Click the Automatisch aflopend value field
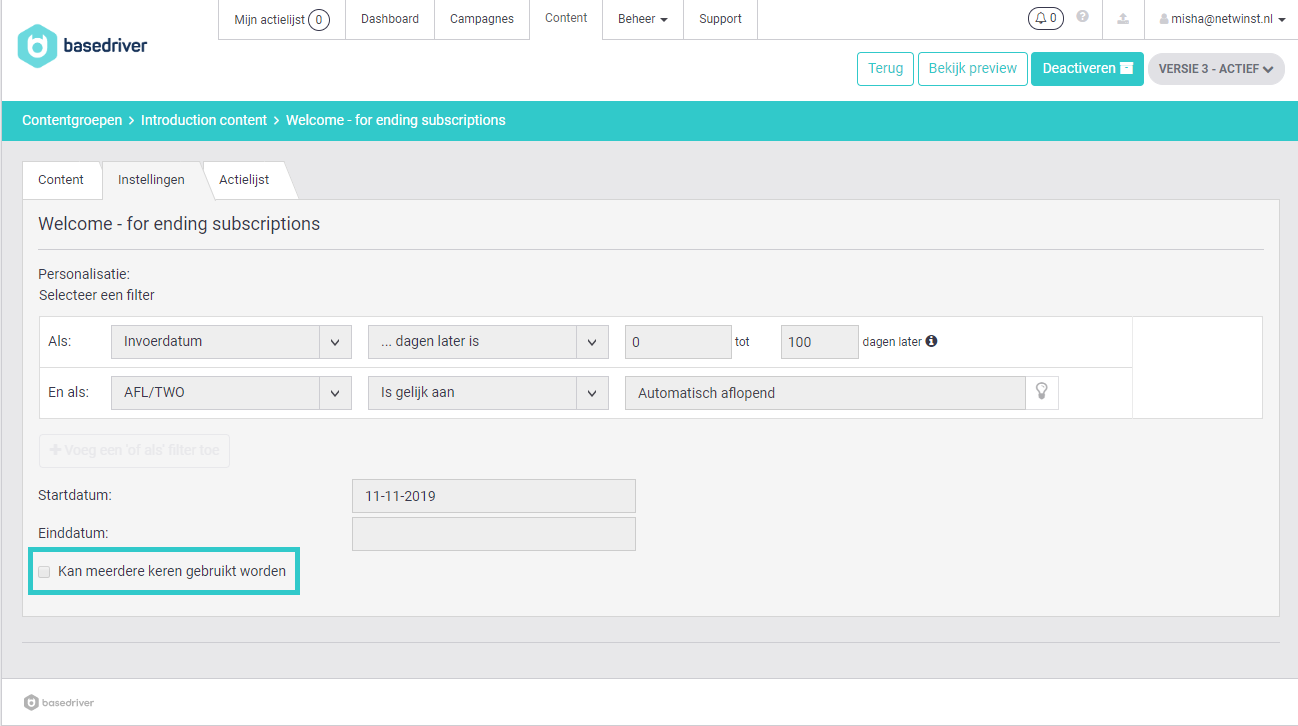The width and height of the screenshot is (1298, 726). [x=825, y=392]
